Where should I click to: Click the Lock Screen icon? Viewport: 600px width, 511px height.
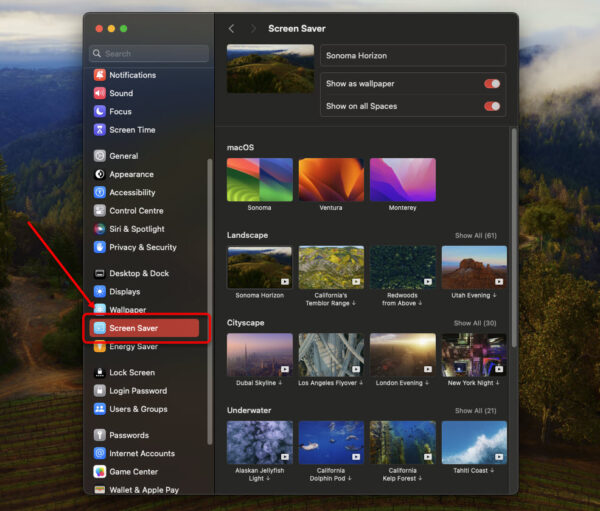[x=99, y=372]
